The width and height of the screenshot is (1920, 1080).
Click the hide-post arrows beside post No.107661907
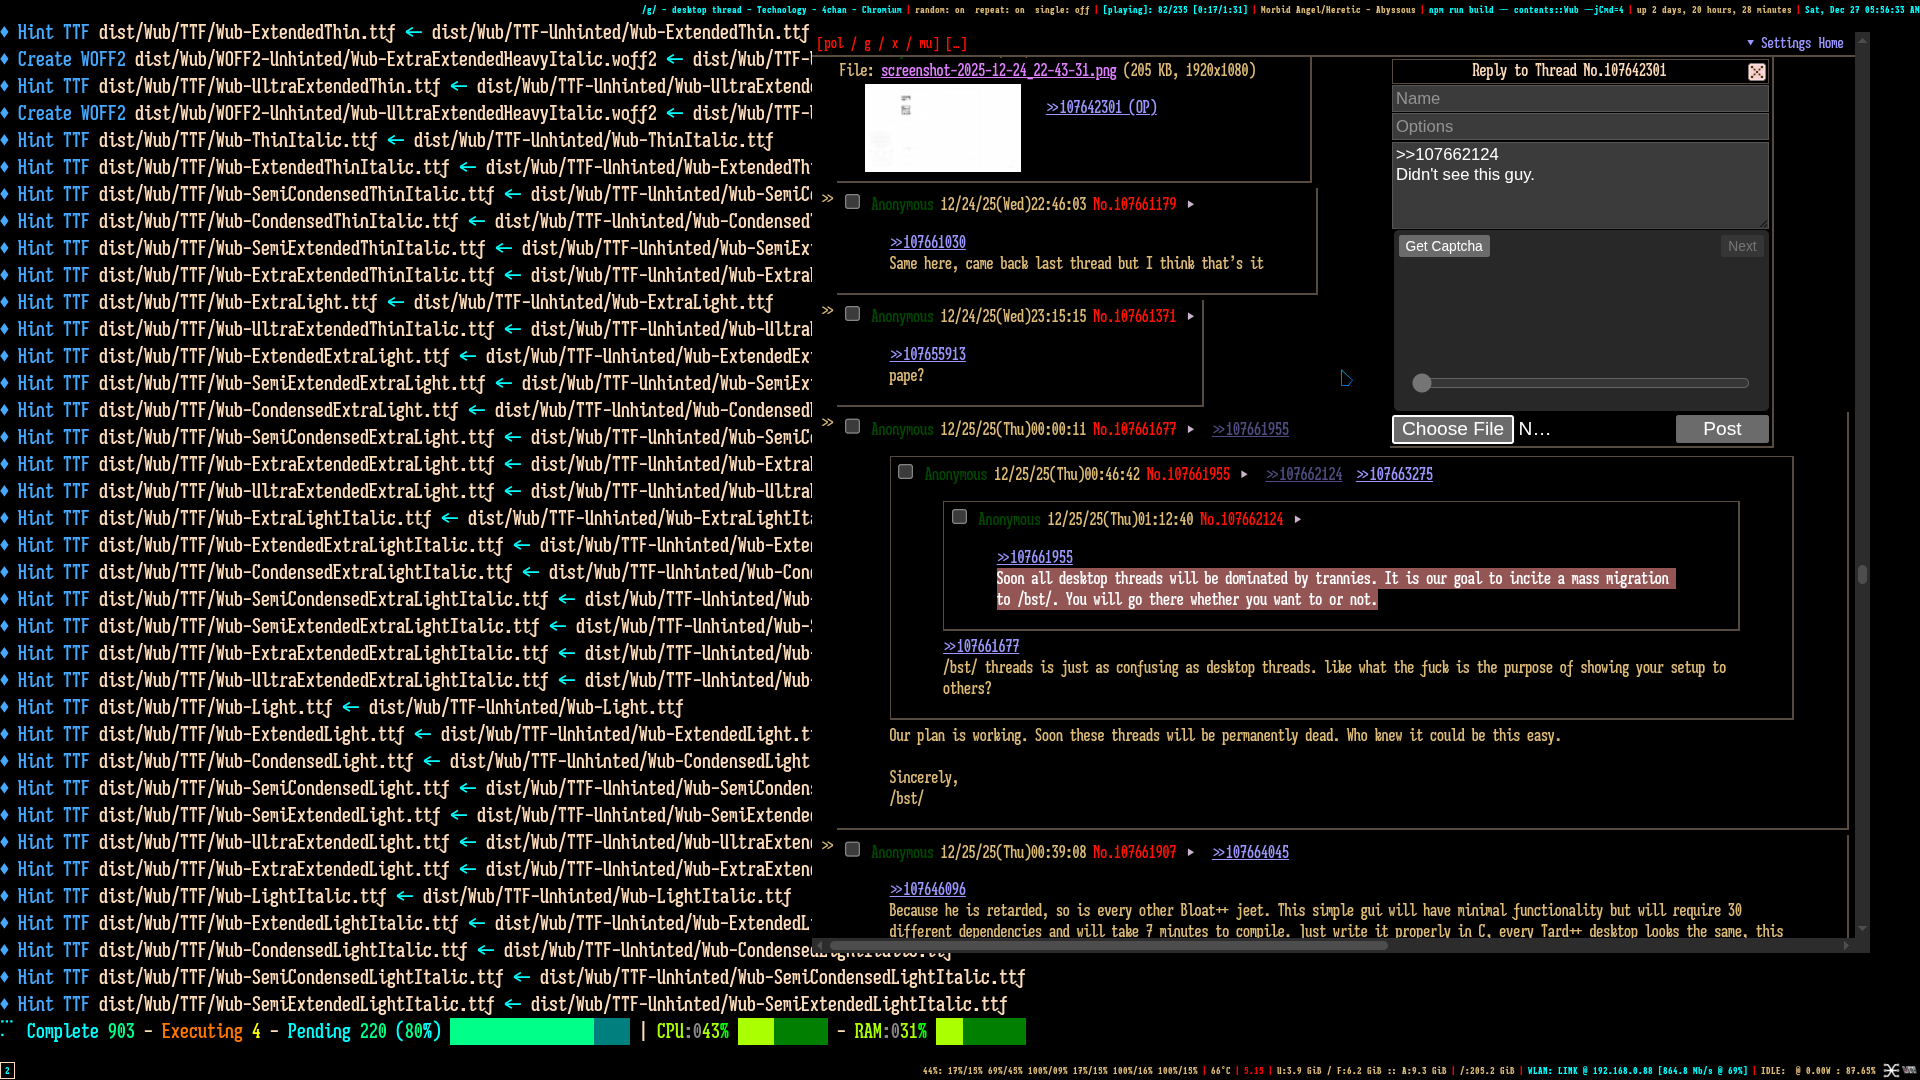click(x=828, y=846)
